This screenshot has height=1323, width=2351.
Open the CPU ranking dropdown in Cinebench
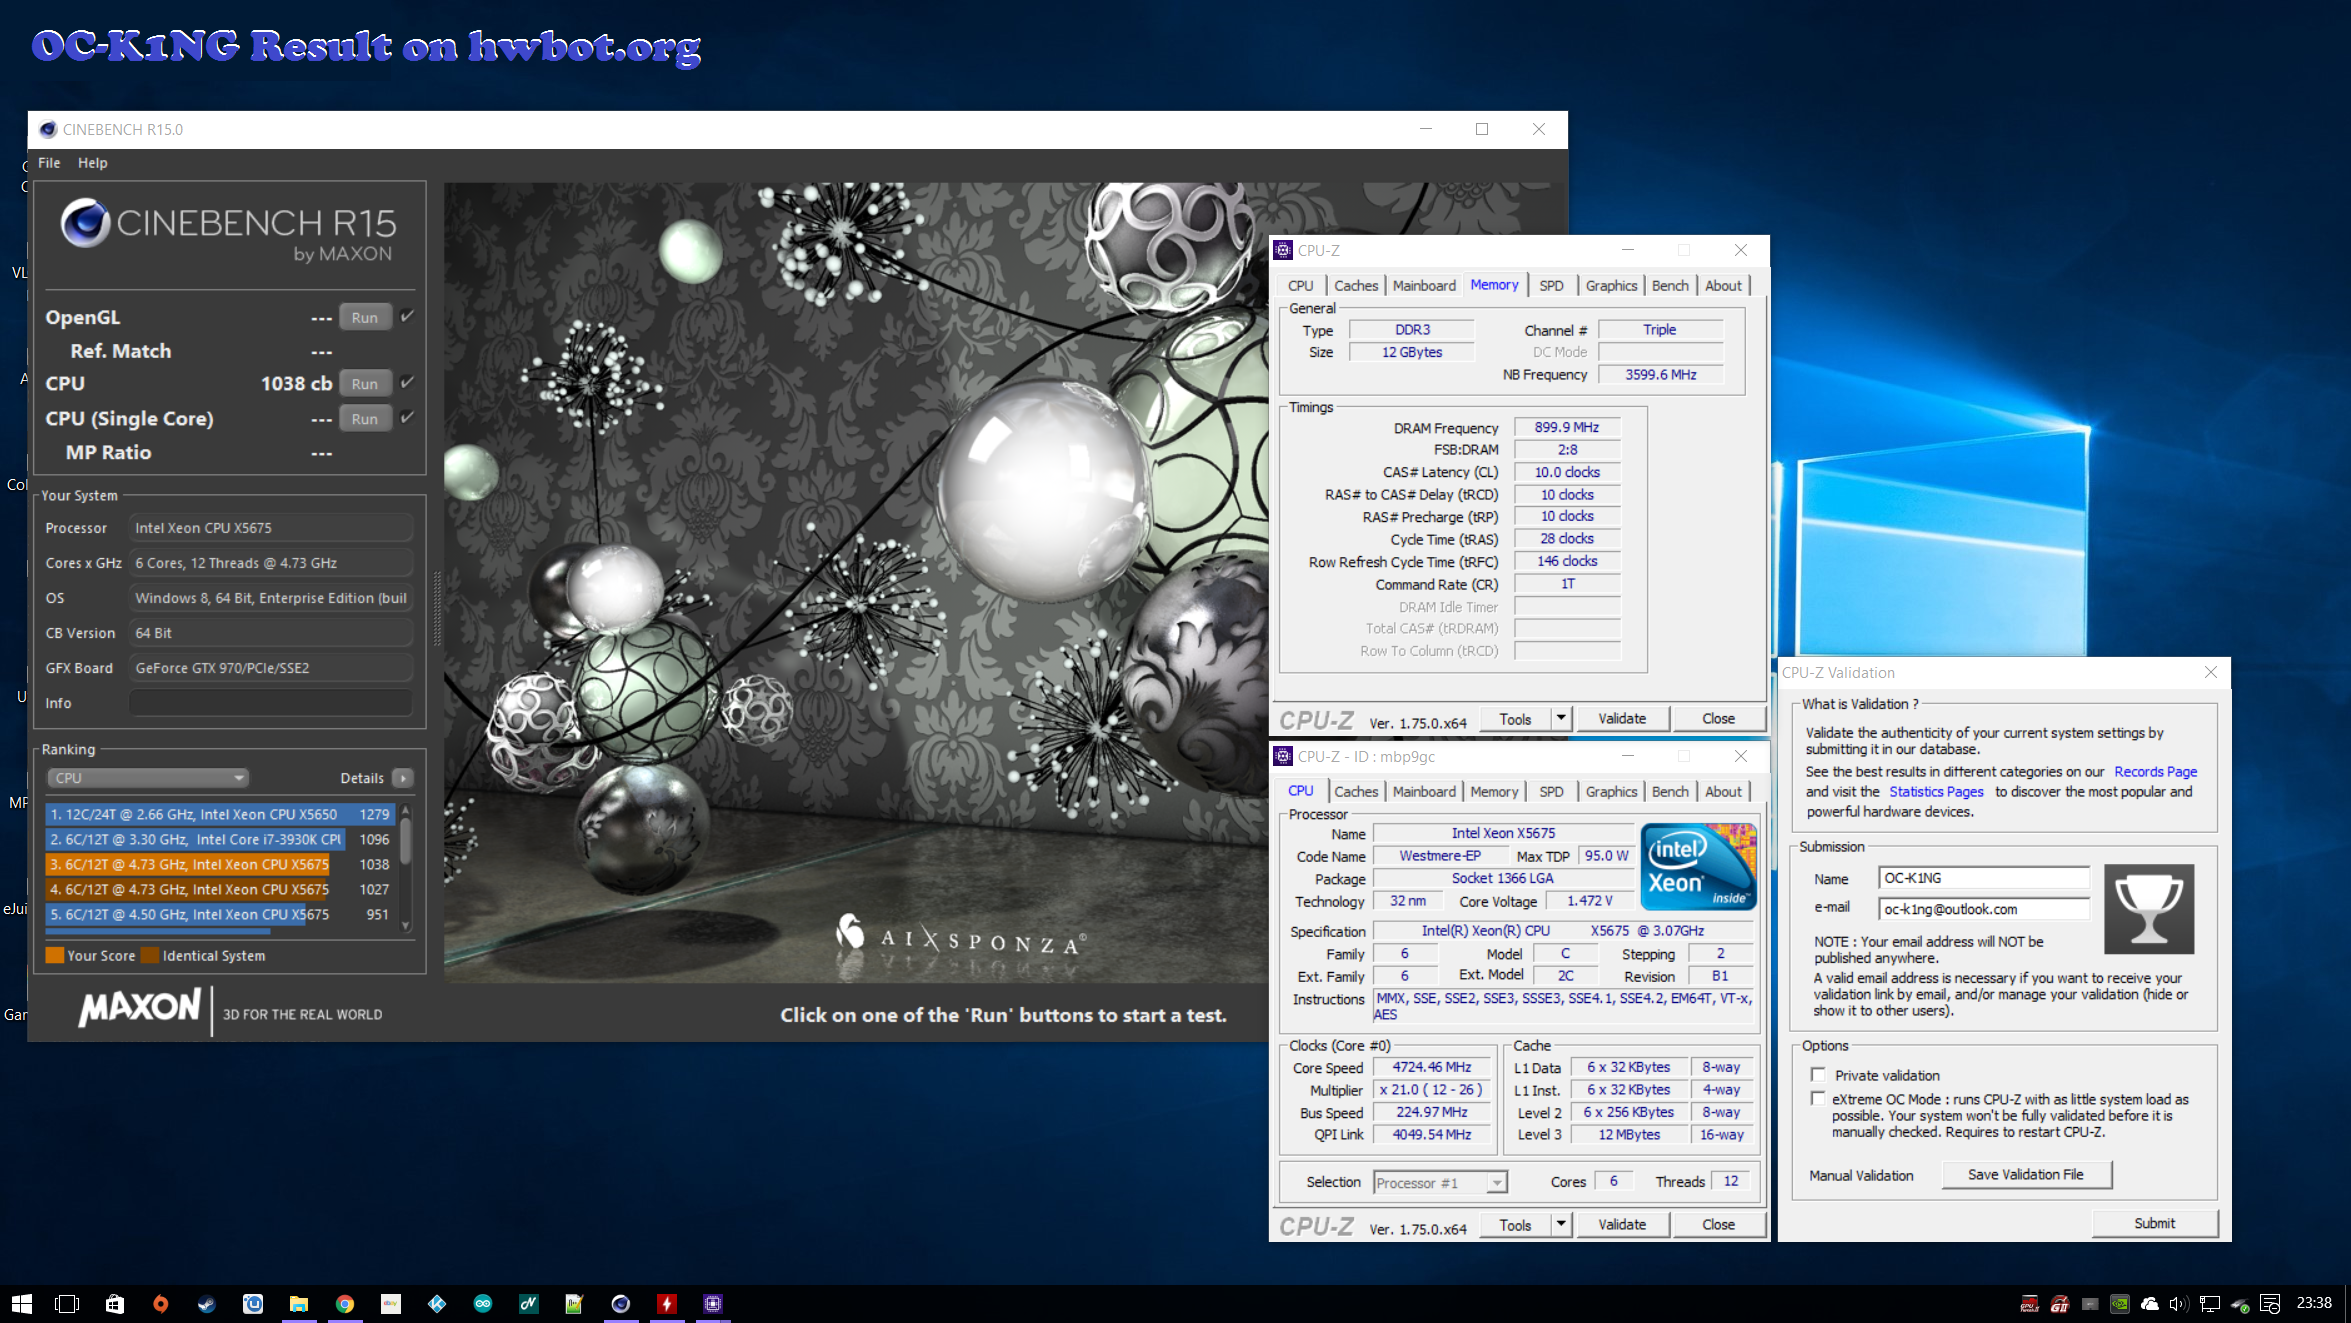tap(148, 778)
